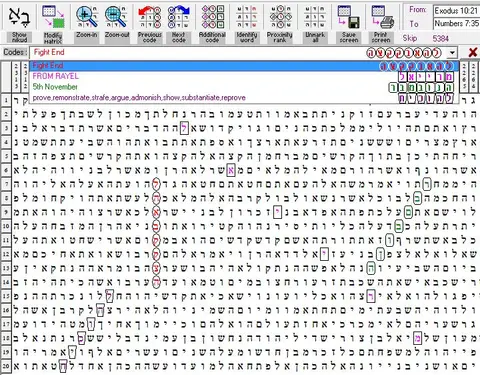The image size is (480, 375).
Task: Click the Skip value 5384
Action: click(440, 38)
